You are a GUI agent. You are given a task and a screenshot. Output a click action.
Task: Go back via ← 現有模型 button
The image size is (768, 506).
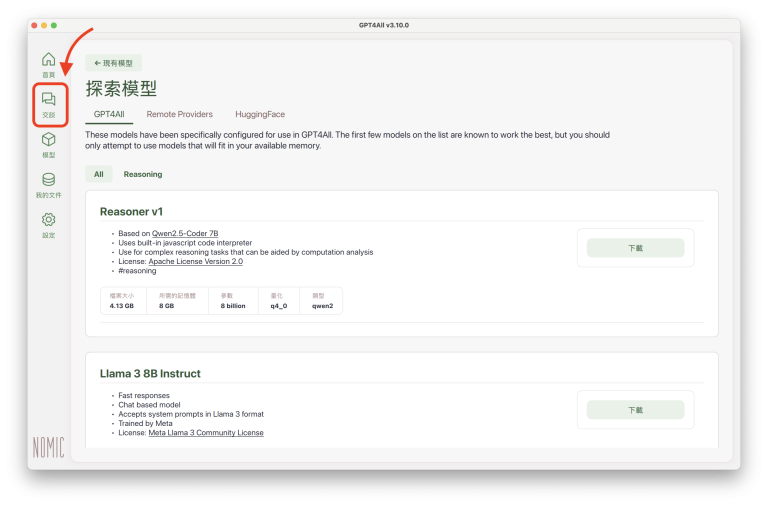tap(113, 62)
